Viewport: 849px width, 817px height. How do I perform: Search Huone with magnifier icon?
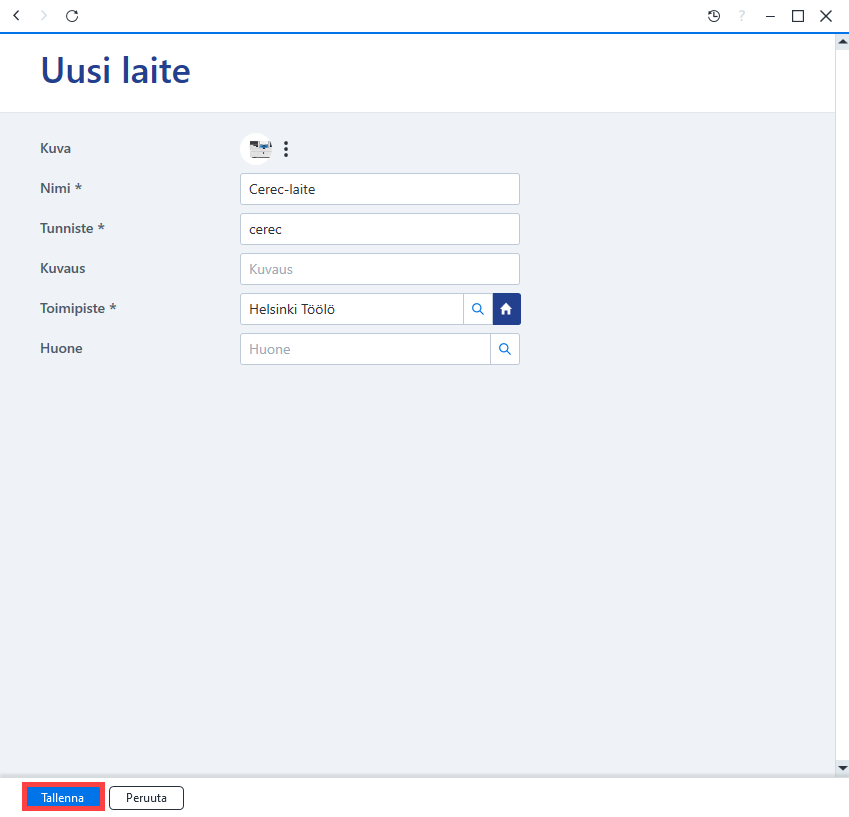[505, 349]
